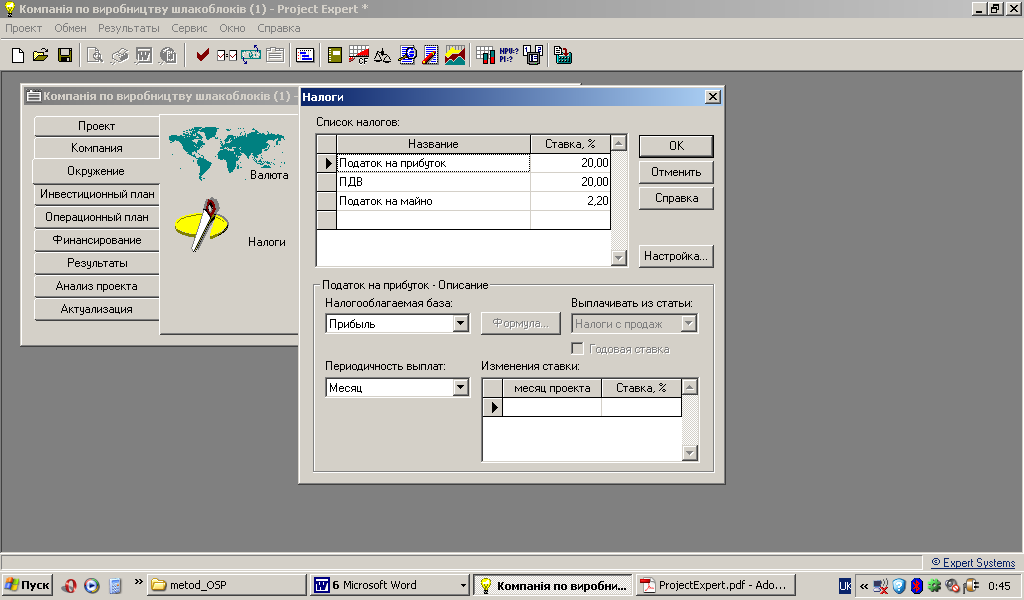The image size is (1024, 600).
Task: Expand the Выплачивать из статьи dropdown
Action: point(689,323)
